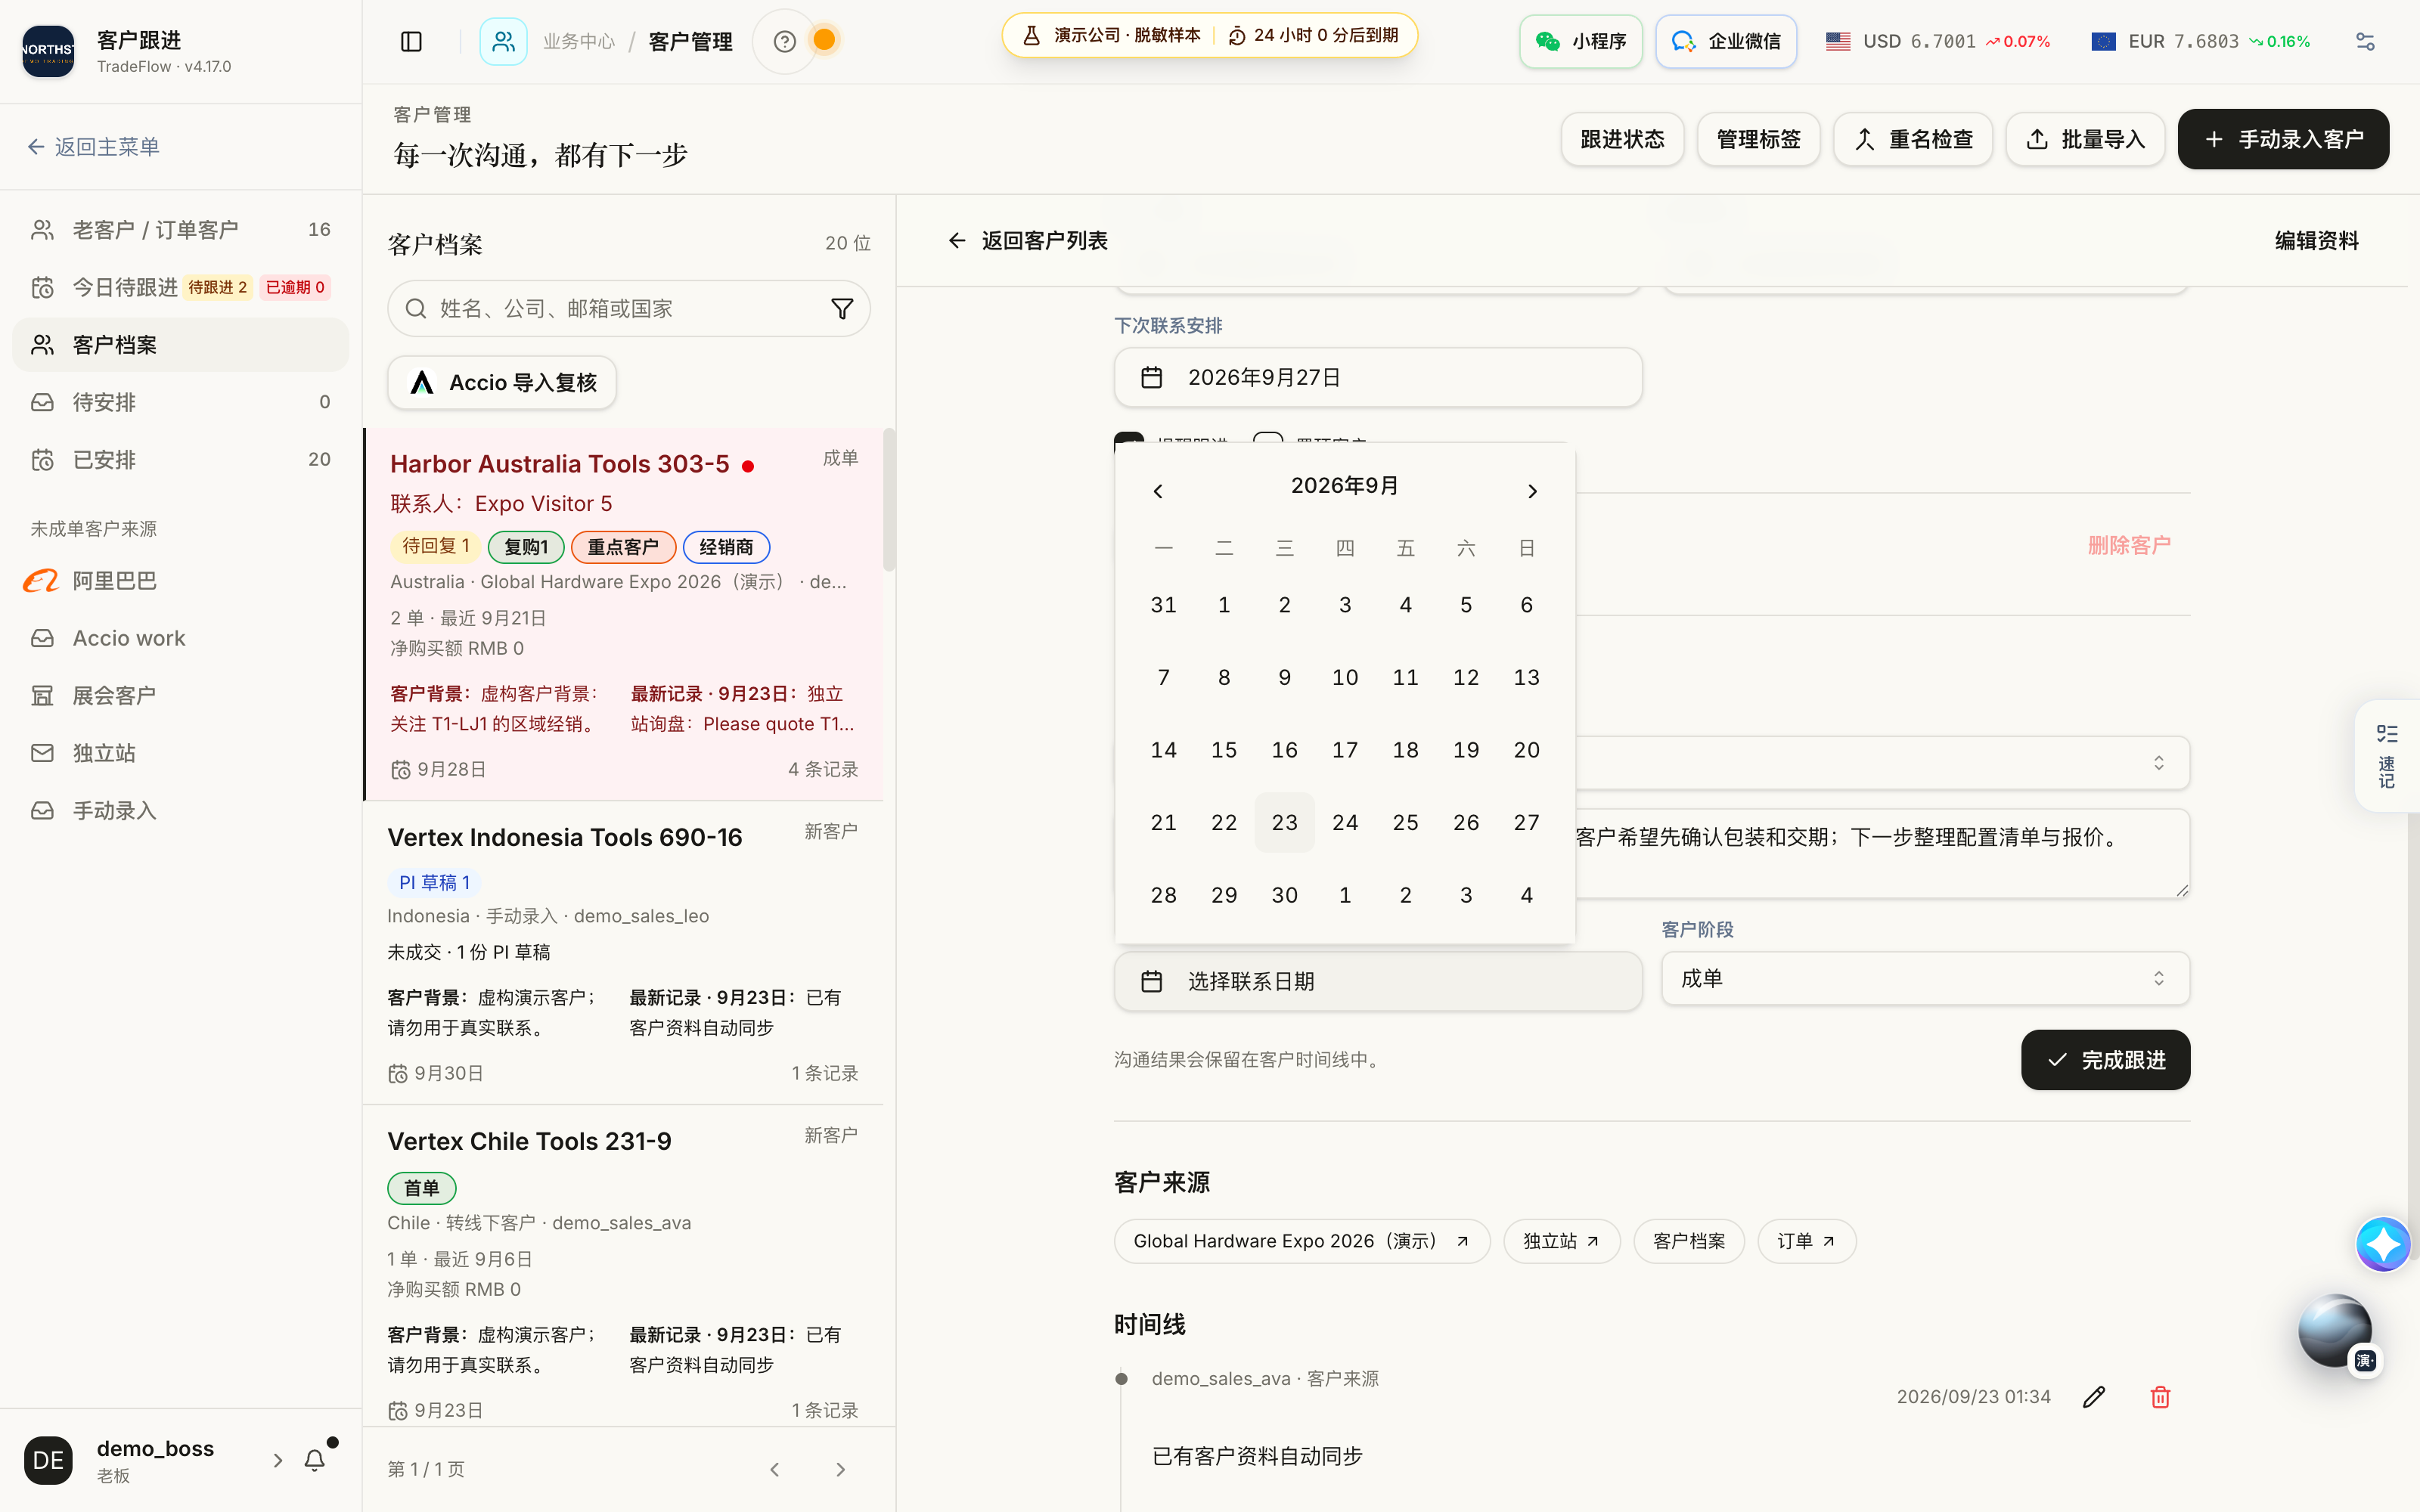Click 删除客户 link
The height and width of the screenshot is (1512, 2420).
2129,545
